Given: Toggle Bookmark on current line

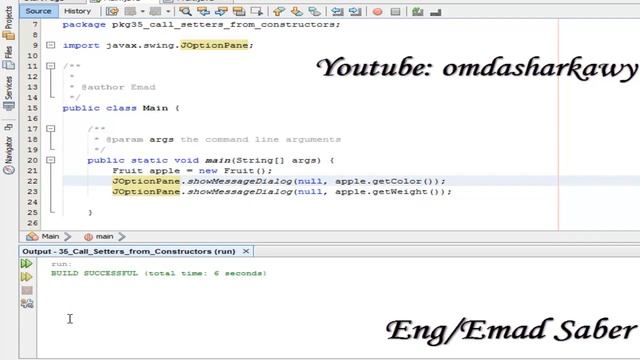Looking at the screenshot, I should click(314, 11).
